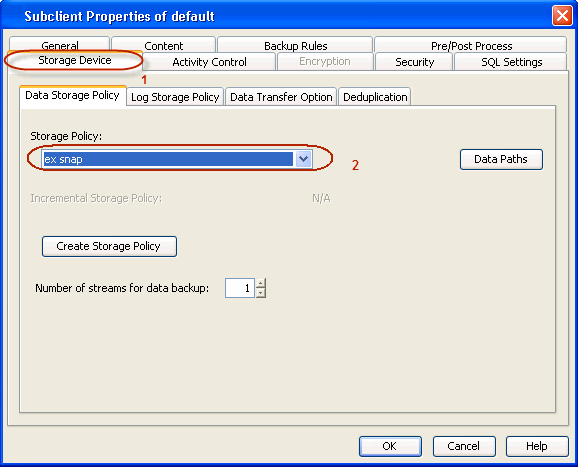Increase number of streams with up arrow

point(261,283)
